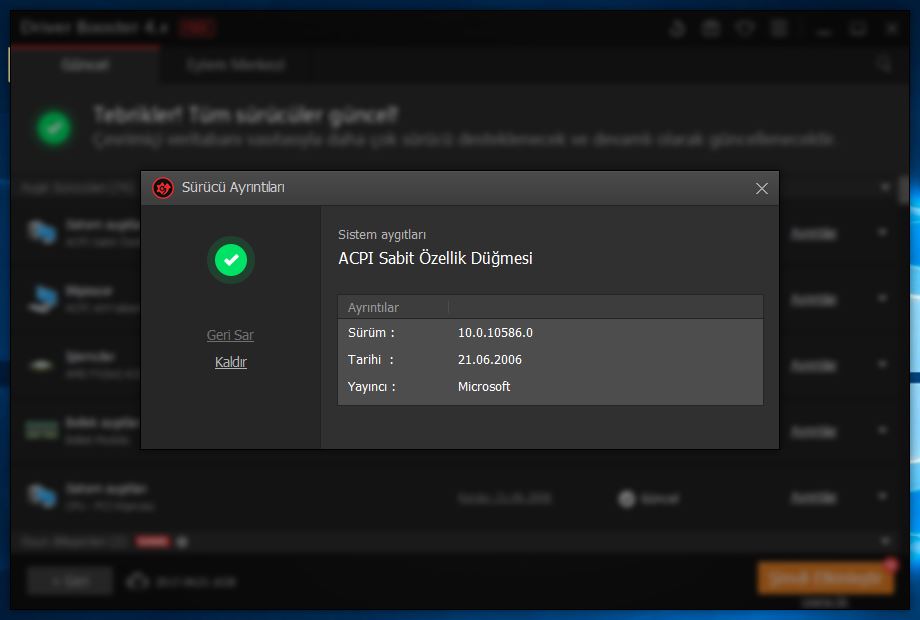This screenshot has width=920, height=620.
Task: Click the Sistem aygıtları category text
Action: [x=382, y=235]
